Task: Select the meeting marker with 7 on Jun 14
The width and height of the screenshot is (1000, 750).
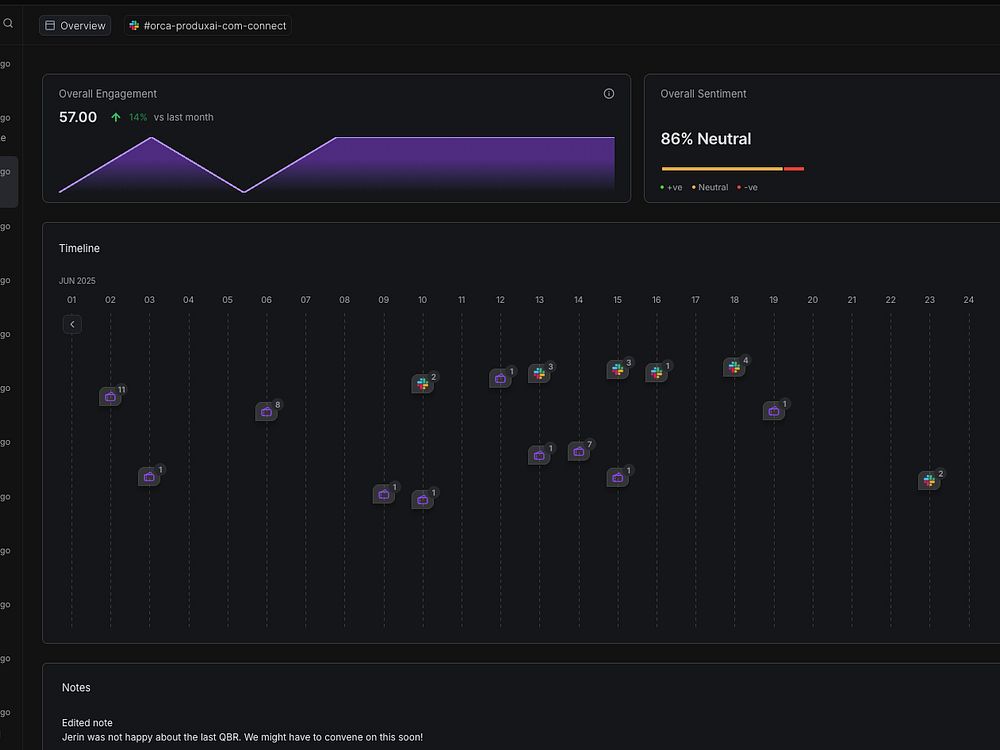Action: (578, 452)
